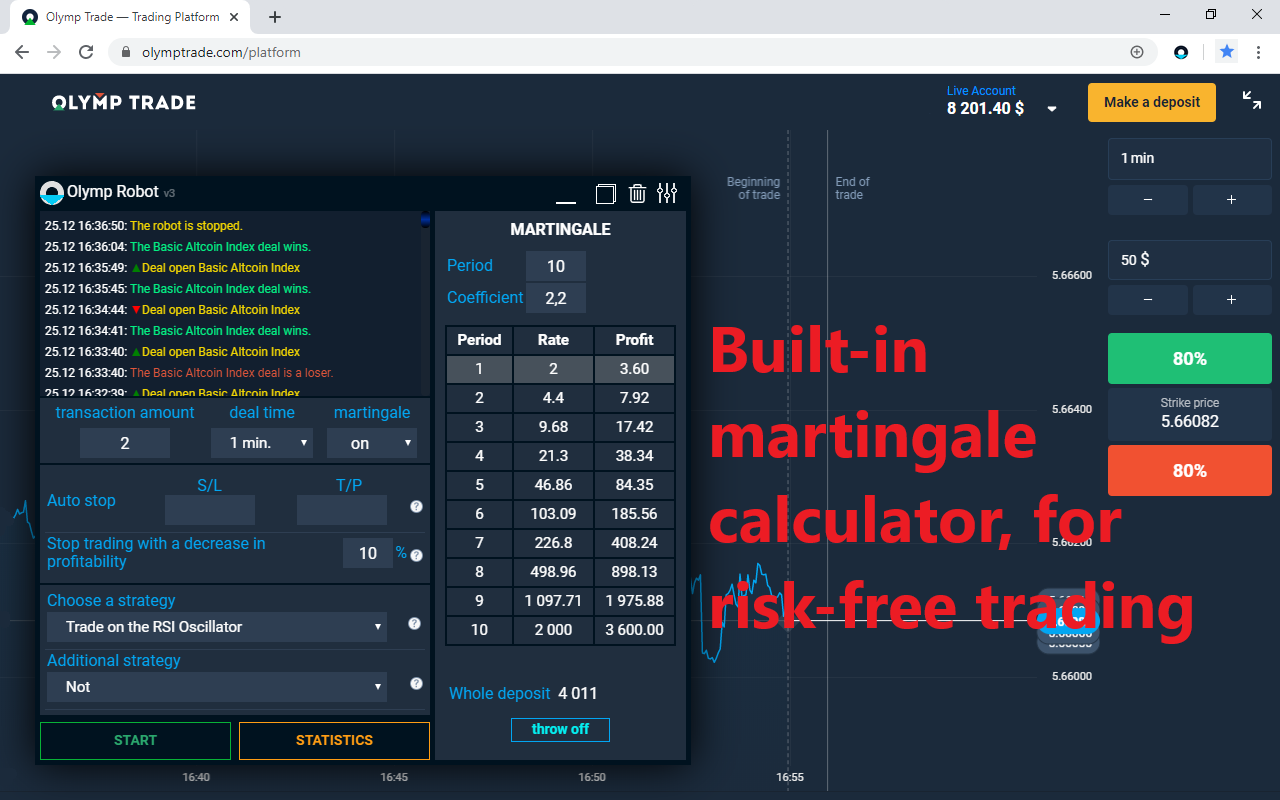Screen dimensions: 1280x800
Task: Click the install app icon in address bar
Action: point(1137,52)
